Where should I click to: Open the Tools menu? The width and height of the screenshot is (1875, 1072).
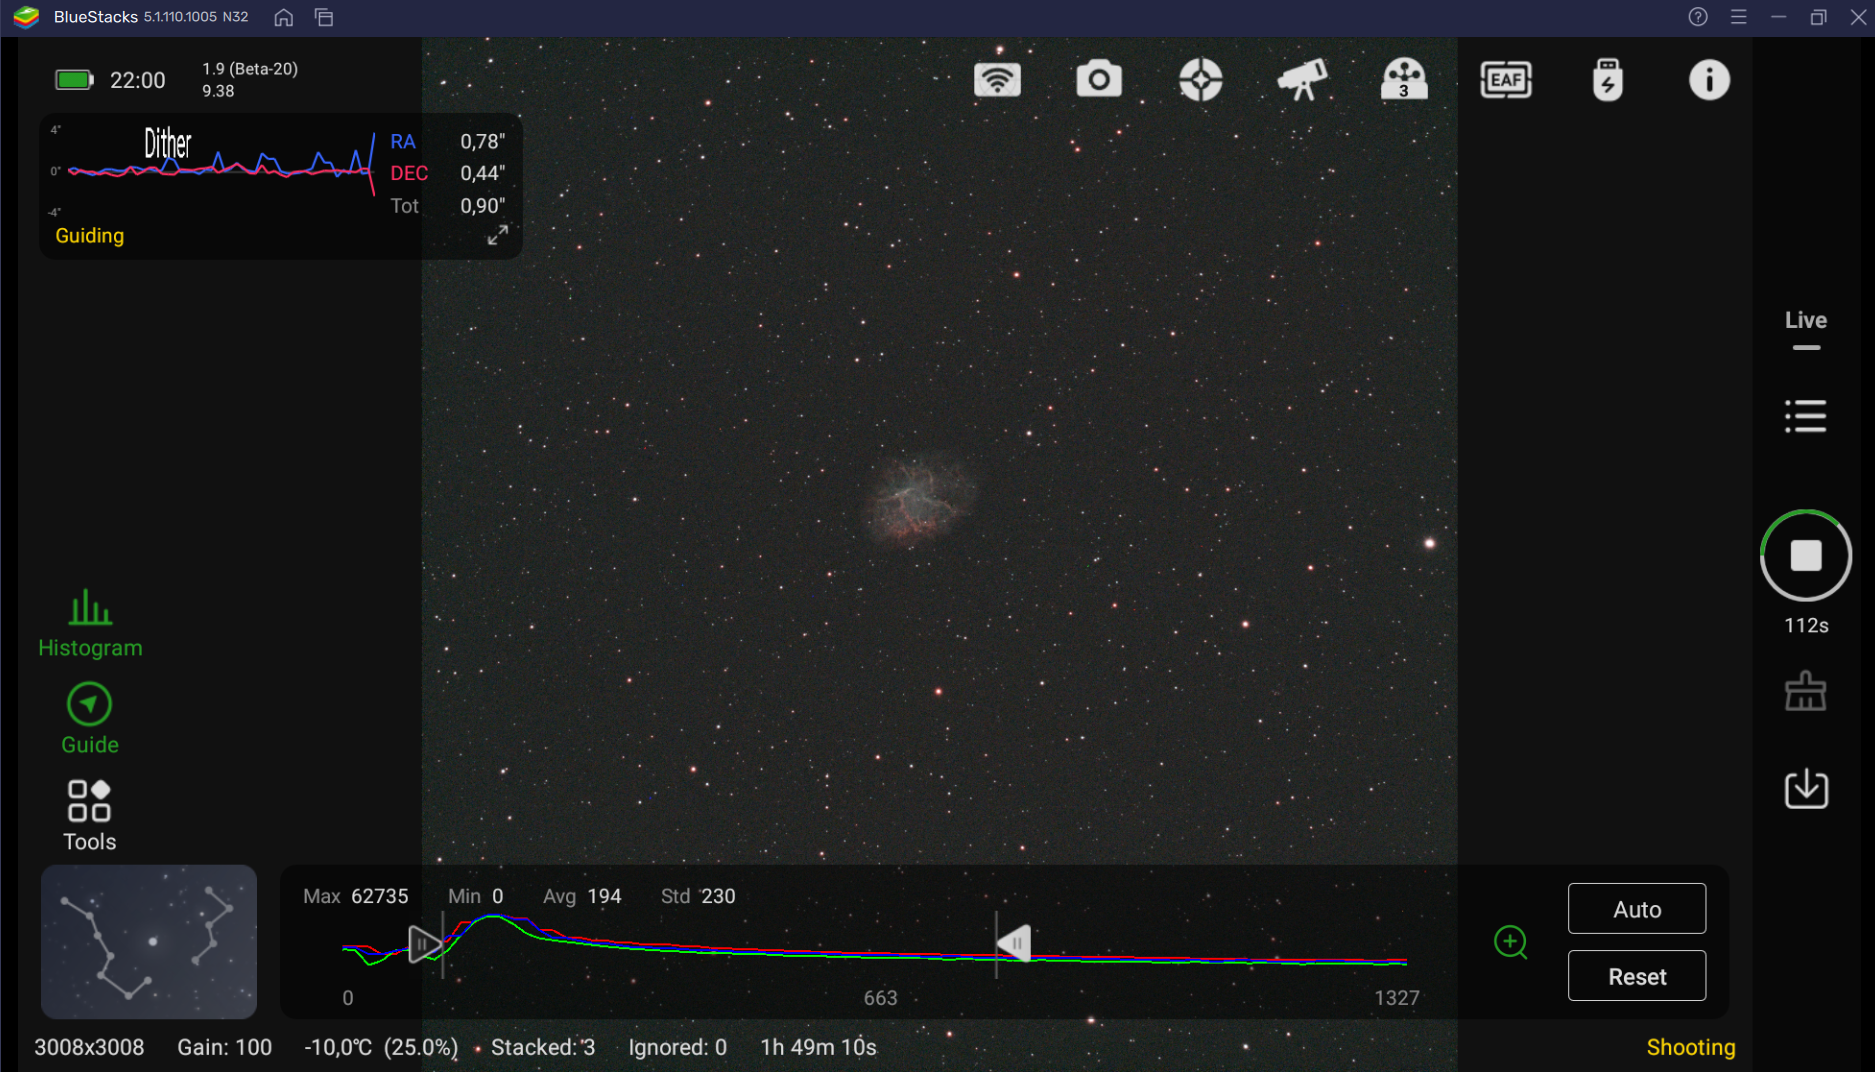click(x=90, y=816)
